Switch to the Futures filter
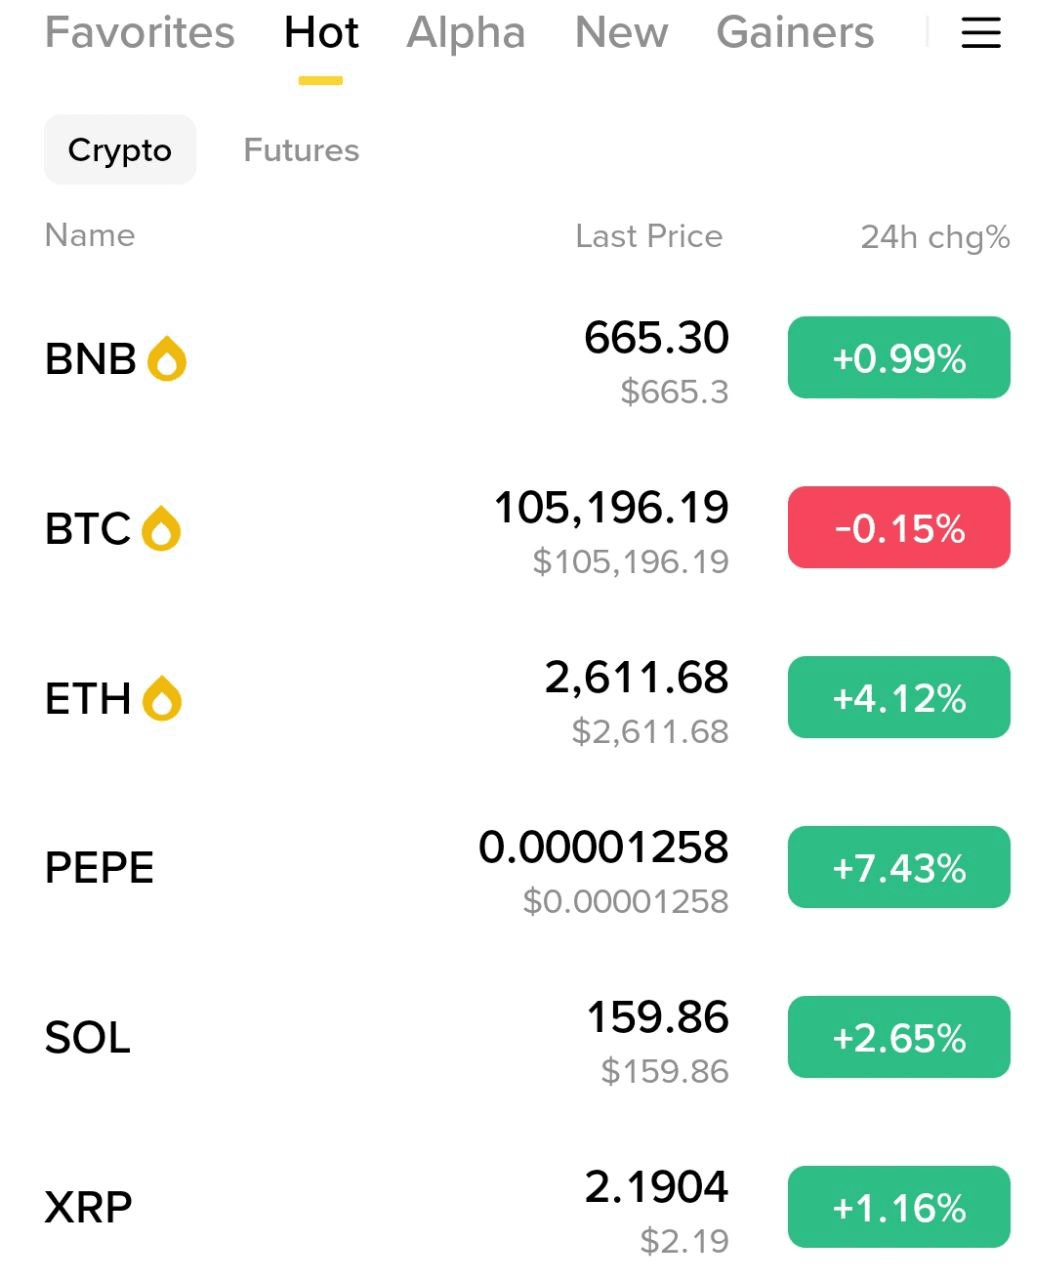Viewport: 1054px width, 1280px height. tap(301, 150)
